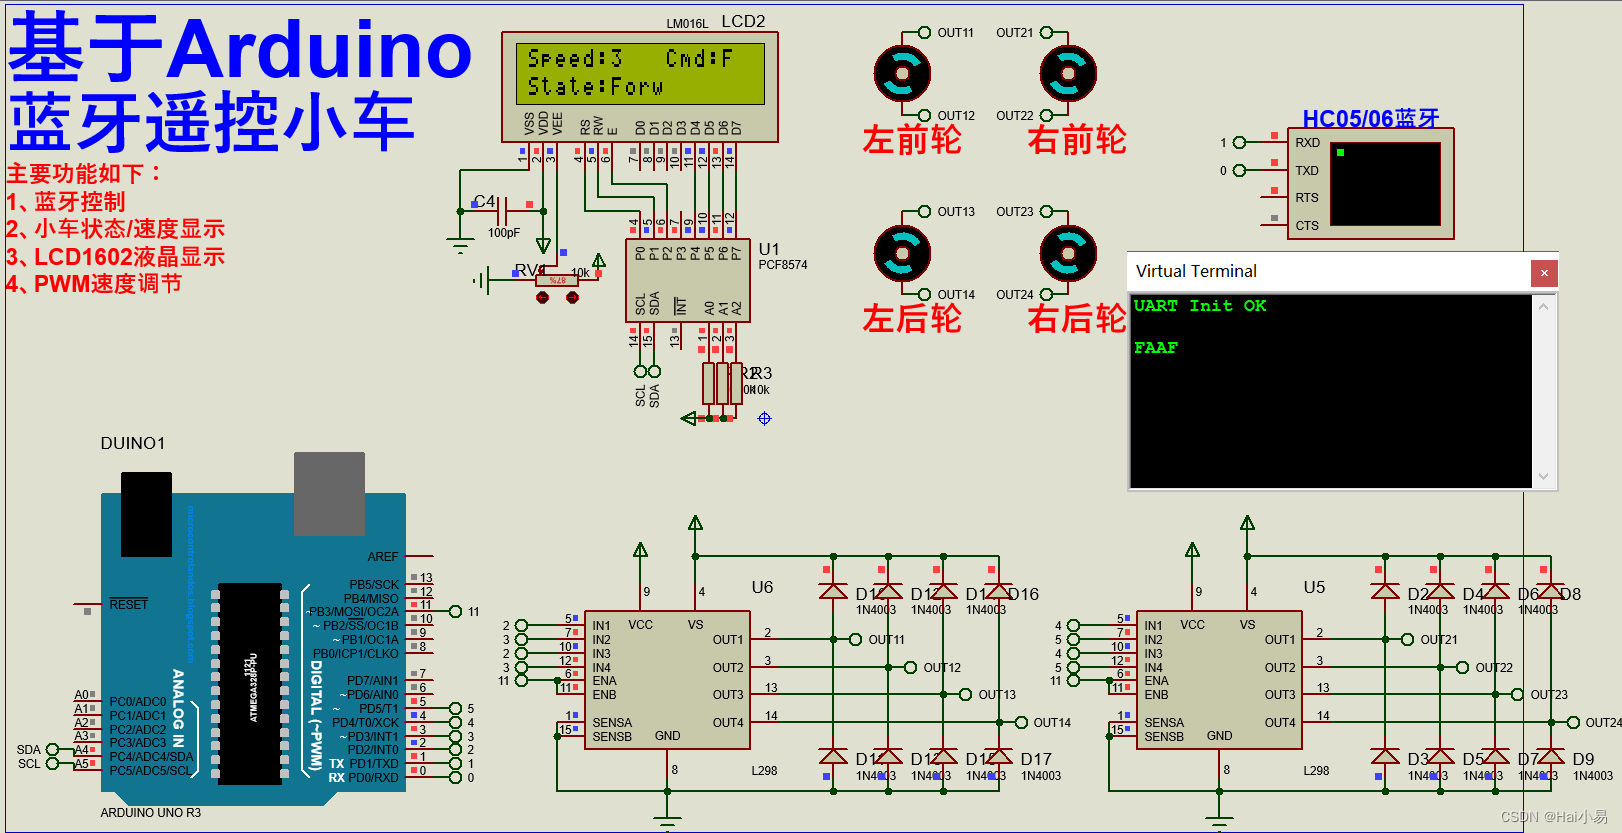
Task: Select the OUT24 terminal below right rear motor
Action: (1047, 295)
